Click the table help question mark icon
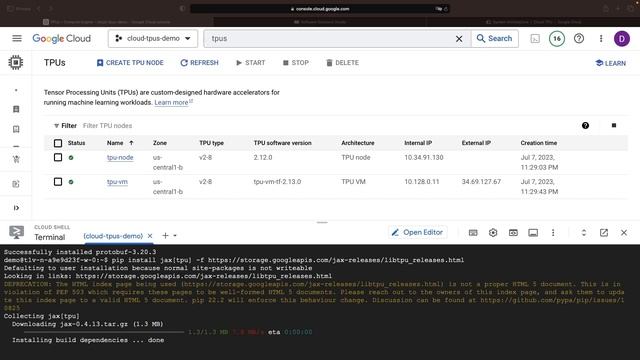640x360 pixels. click(585, 126)
